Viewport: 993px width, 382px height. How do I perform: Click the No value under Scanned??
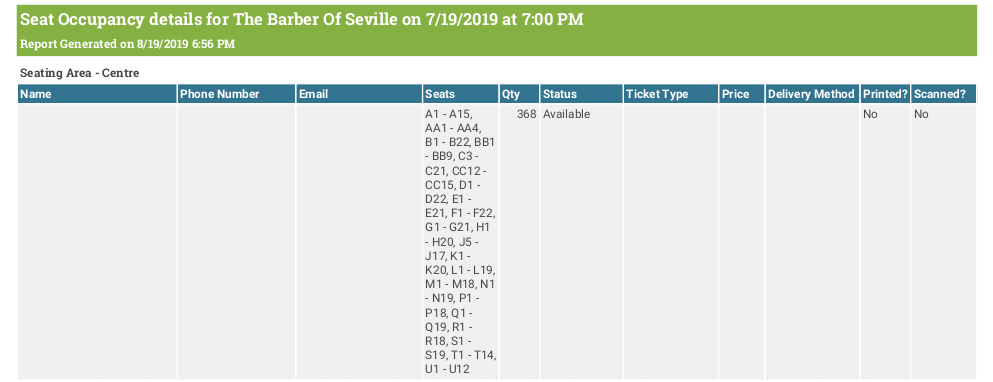921,115
